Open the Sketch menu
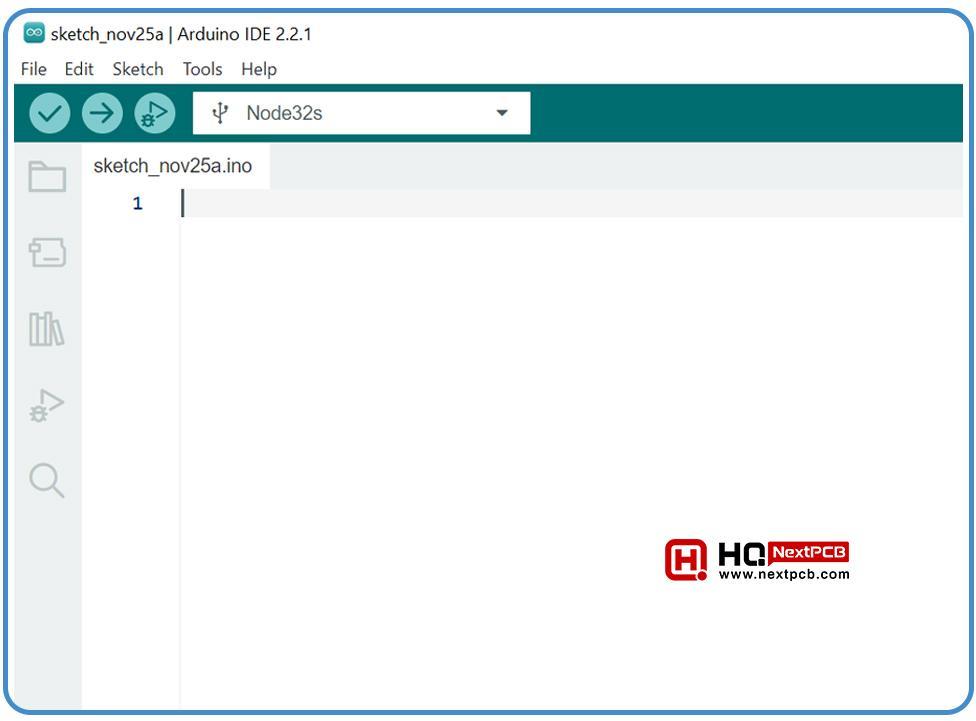 (138, 69)
